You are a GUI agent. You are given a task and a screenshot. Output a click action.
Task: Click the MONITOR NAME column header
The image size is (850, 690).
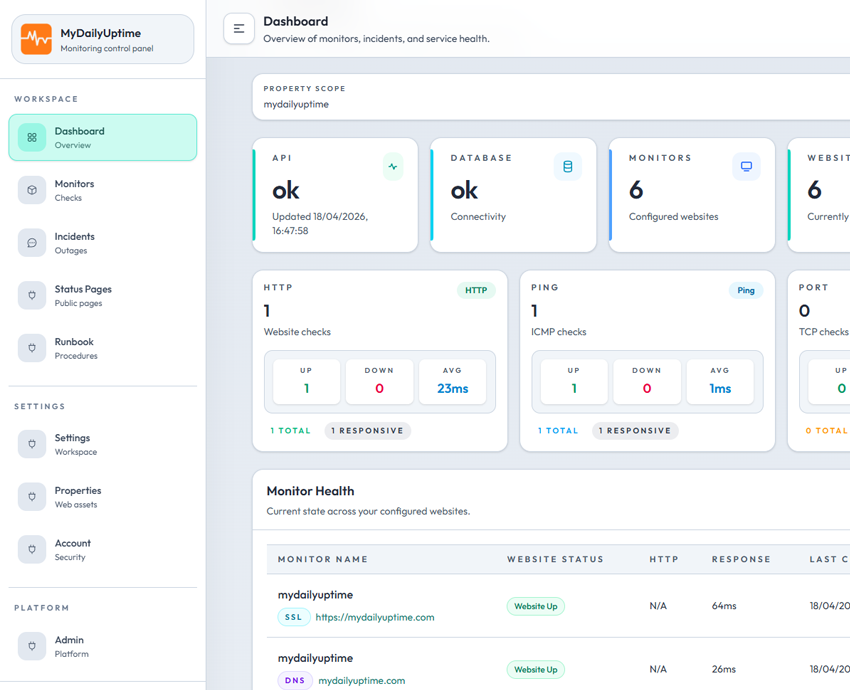tap(323, 559)
